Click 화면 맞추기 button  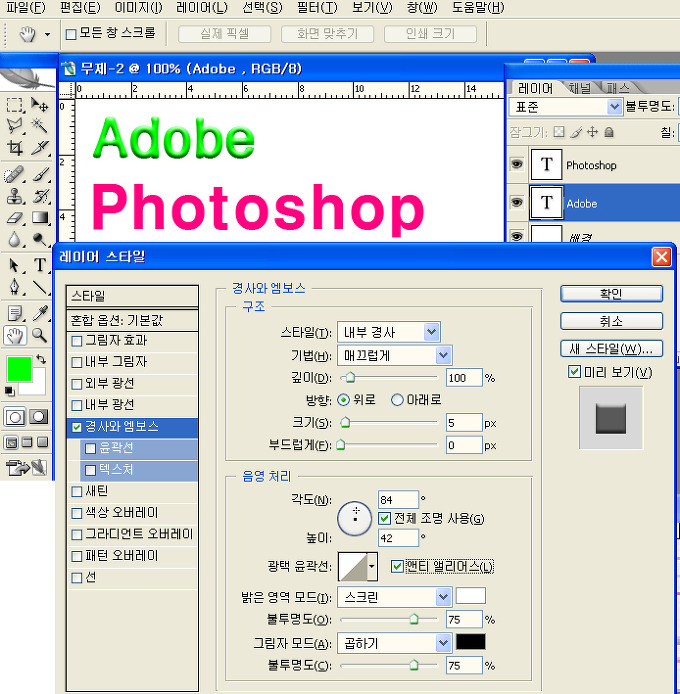tap(327, 34)
